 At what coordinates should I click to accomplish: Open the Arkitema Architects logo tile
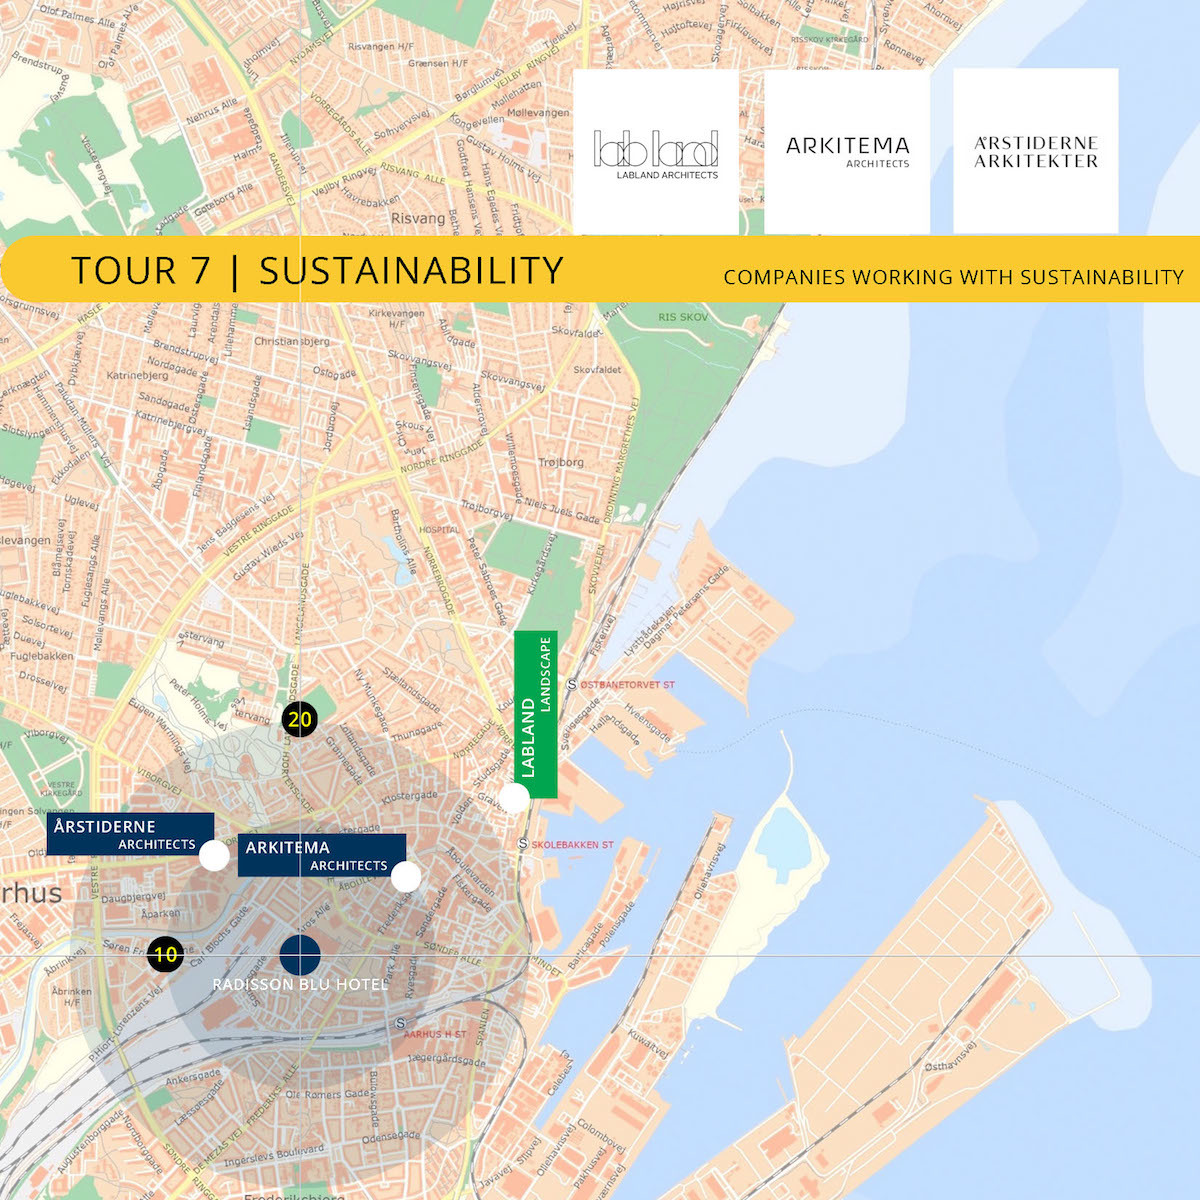coord(847,151)
